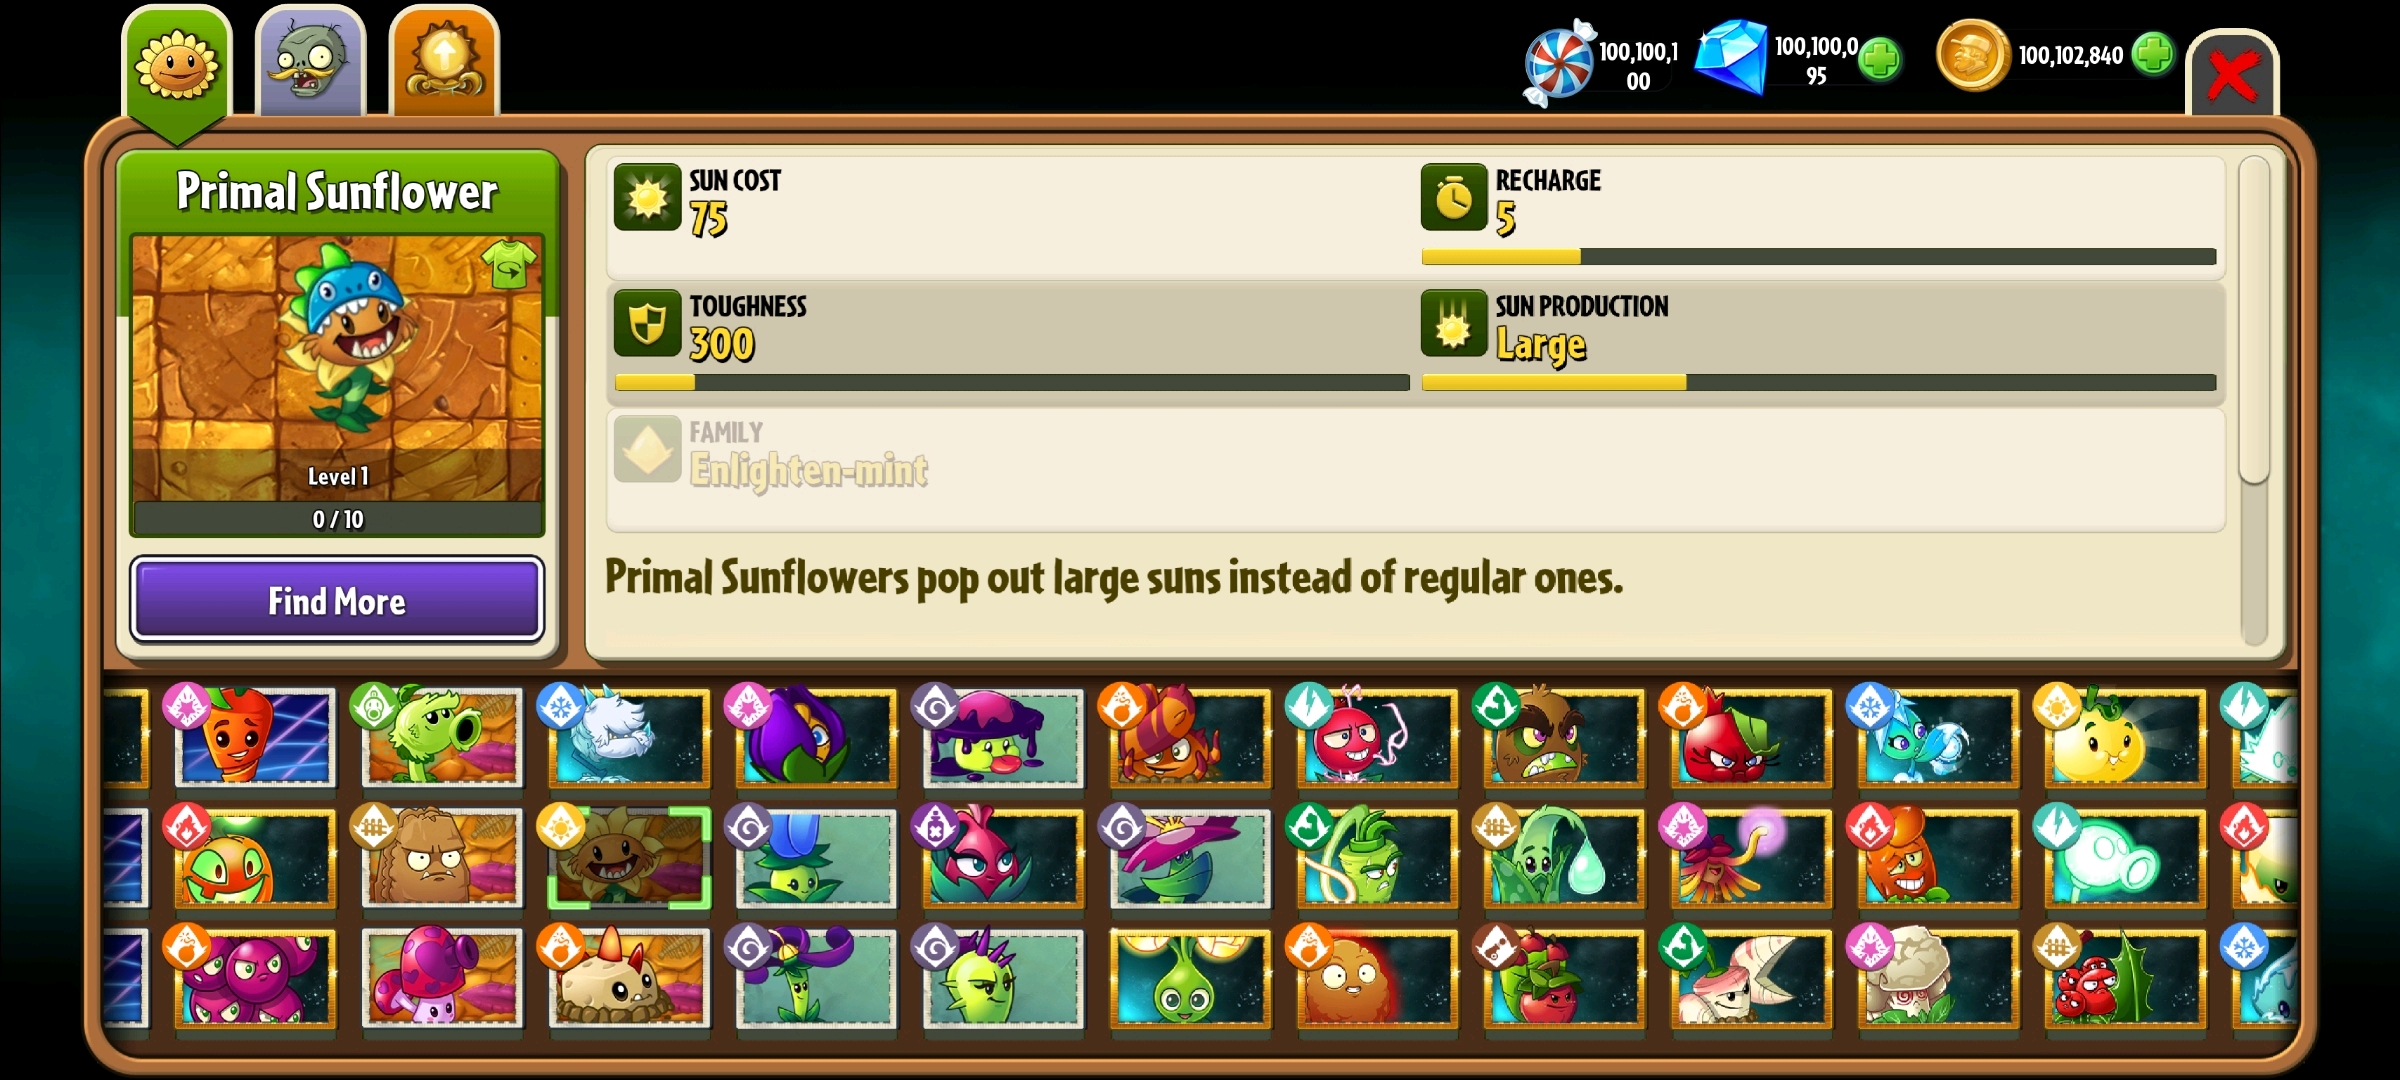
Task: Select the Cold Snapdragon plant card
Action: [628, 737]
